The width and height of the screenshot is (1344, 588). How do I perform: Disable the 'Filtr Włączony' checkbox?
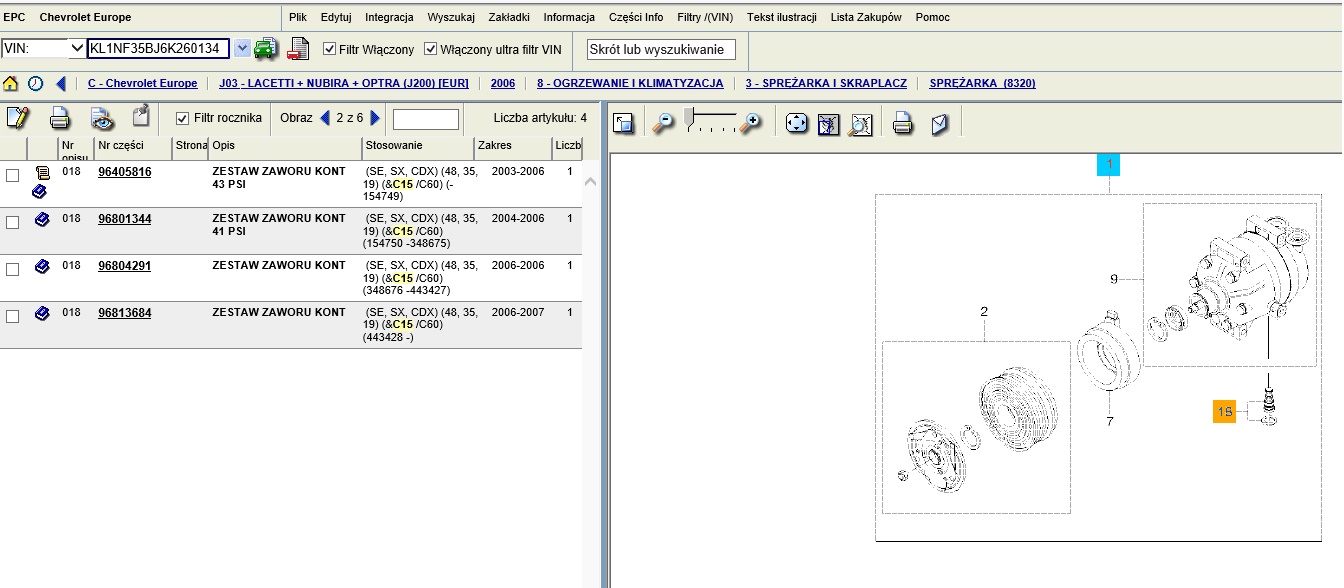pos(330,49)
